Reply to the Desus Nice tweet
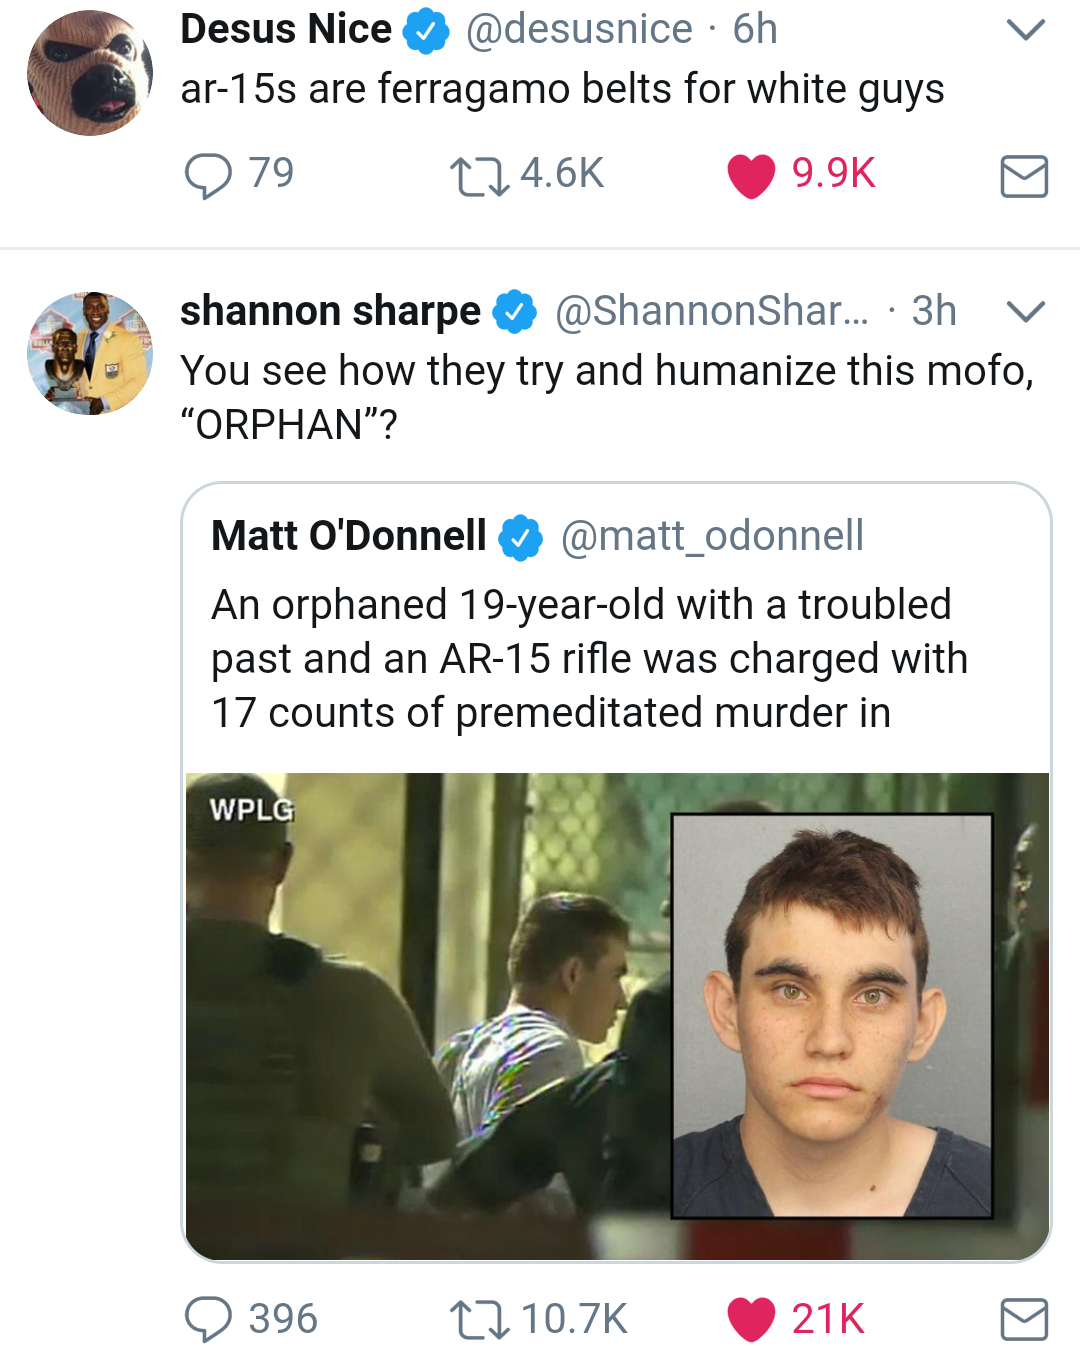Image resolution: width=1080 pixels, height=1365 pixels. (x=208, y=176)
